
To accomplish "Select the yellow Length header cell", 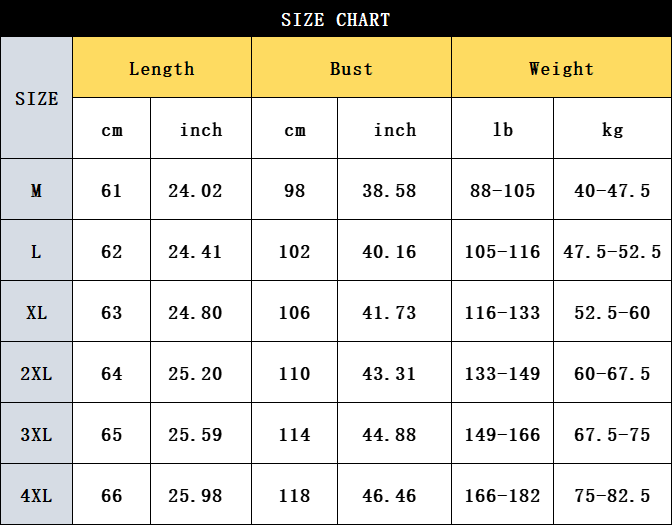I will [x=161, y=68].
